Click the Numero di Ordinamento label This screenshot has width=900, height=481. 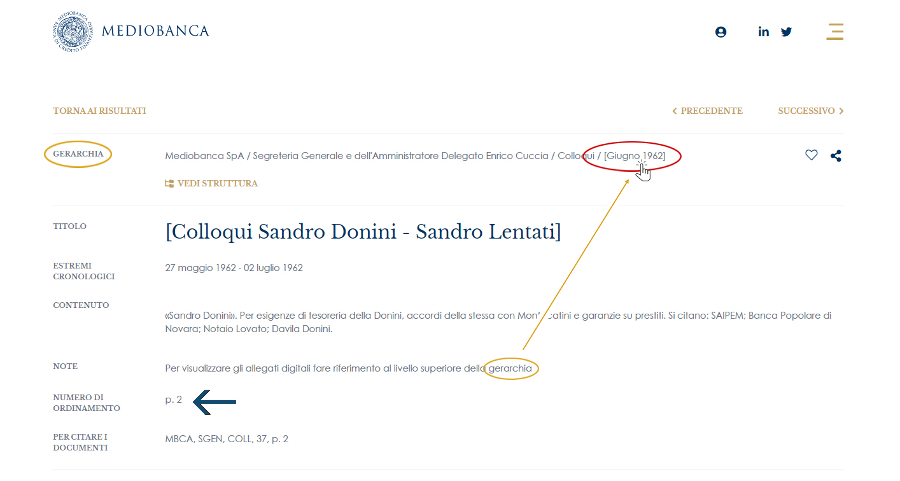point(87,402)
